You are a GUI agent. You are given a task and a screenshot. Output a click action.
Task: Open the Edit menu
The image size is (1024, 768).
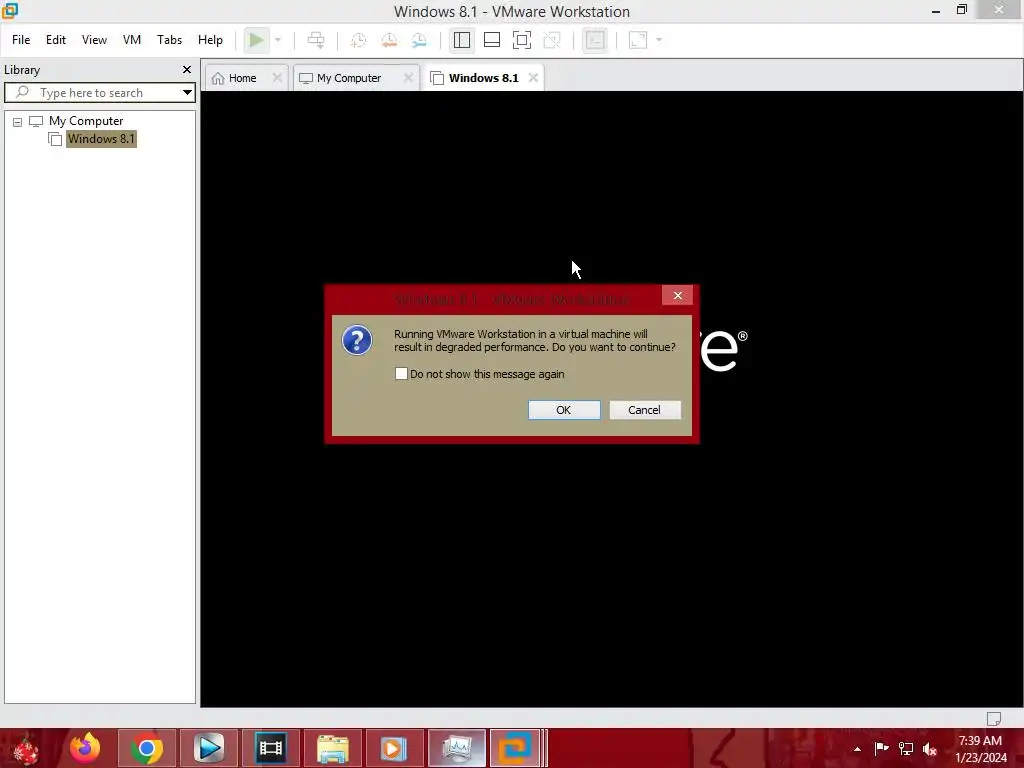[x=56, y=40]
